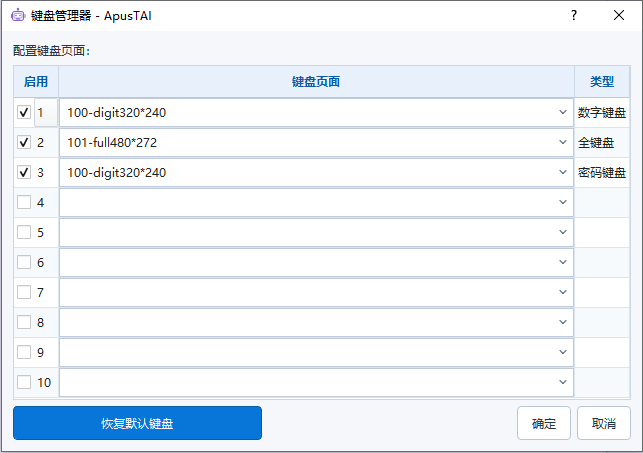Expand the empty dropdown in row 10

tap(316, 382)
